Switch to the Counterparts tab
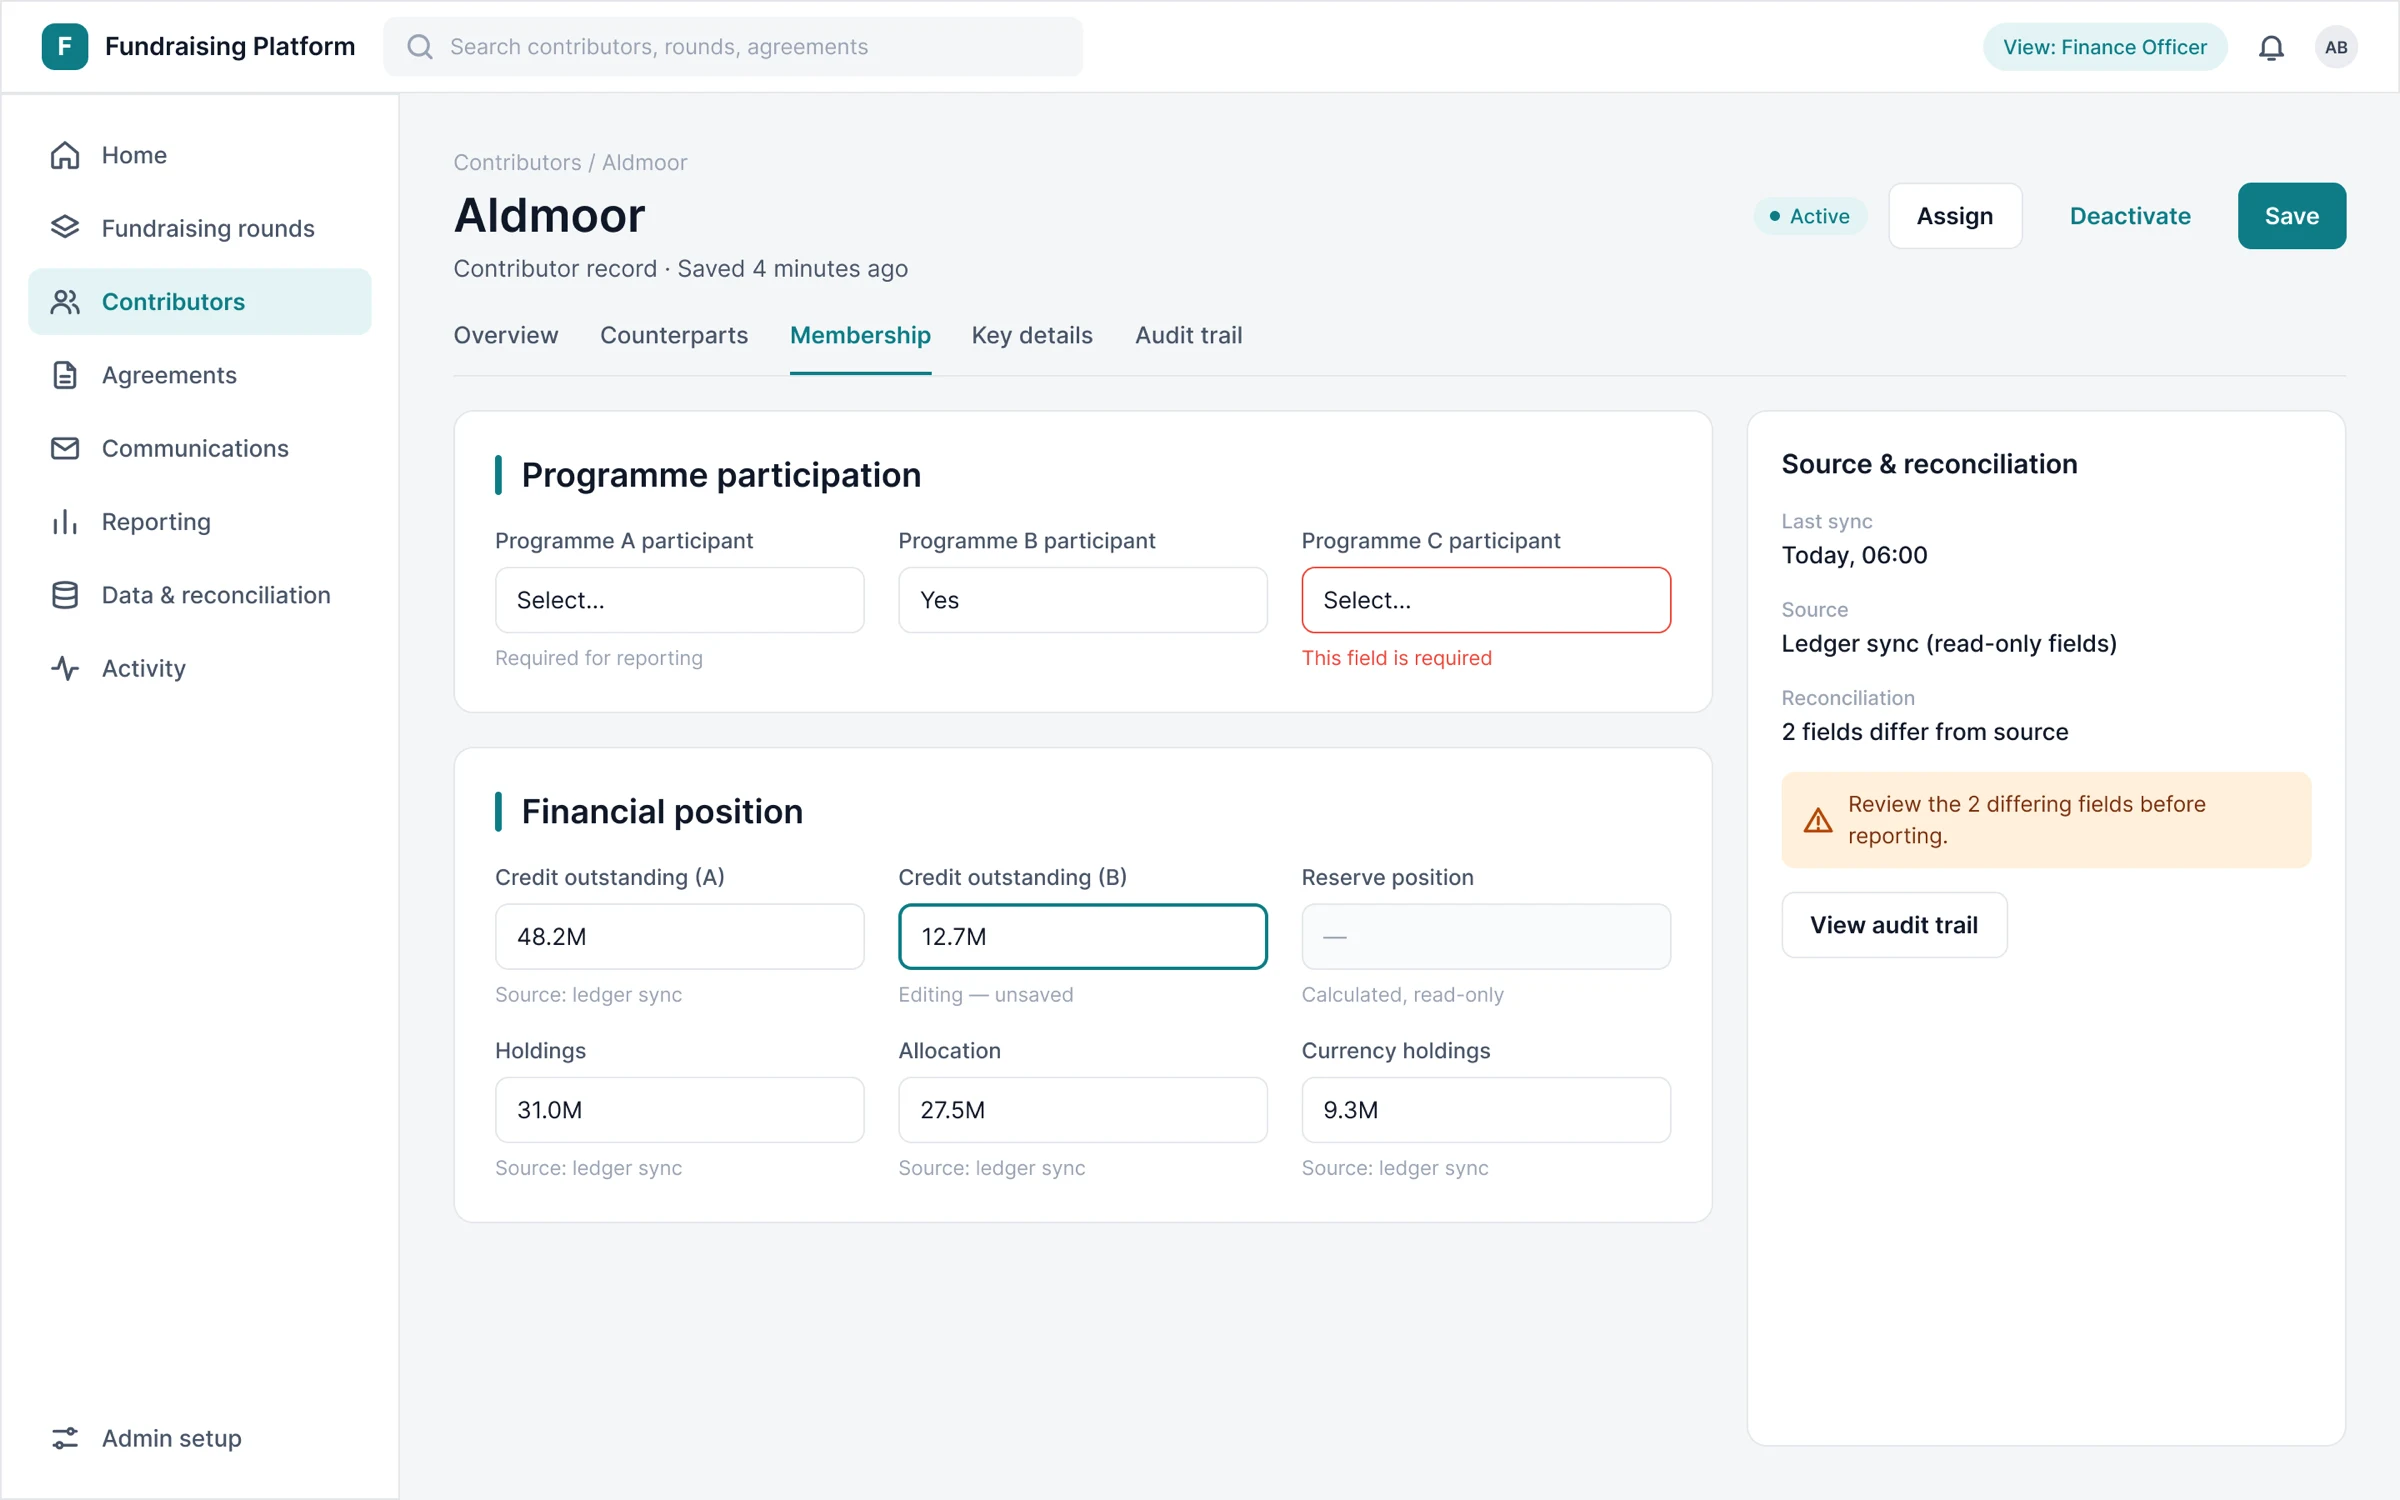The width and height of the screenshot is (2400, 1500). 674,335
